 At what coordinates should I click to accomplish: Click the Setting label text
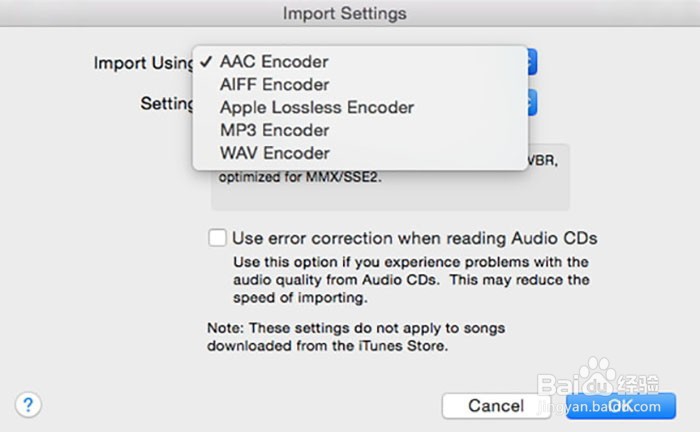click(x=167, y=103)
